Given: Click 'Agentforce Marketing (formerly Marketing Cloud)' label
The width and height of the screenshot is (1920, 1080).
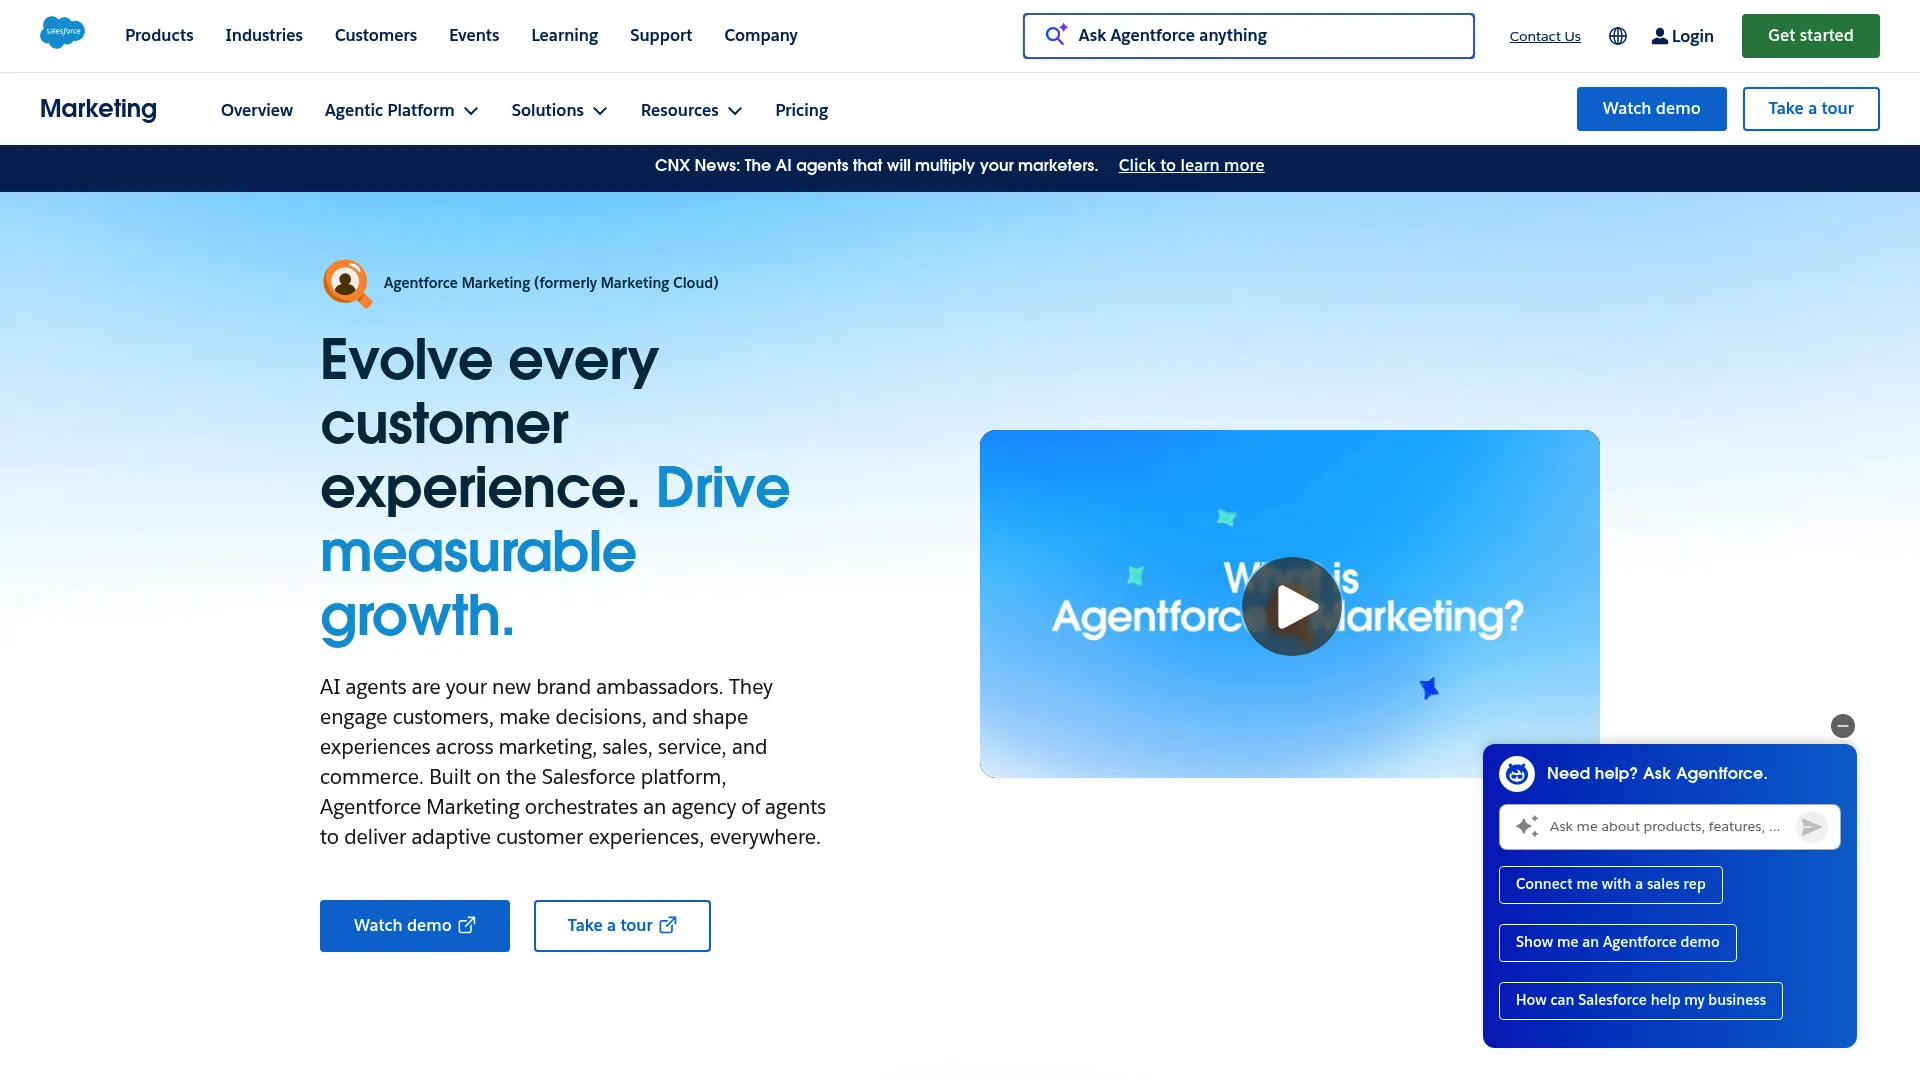Looking at the screenshot, I should [551, 283].
